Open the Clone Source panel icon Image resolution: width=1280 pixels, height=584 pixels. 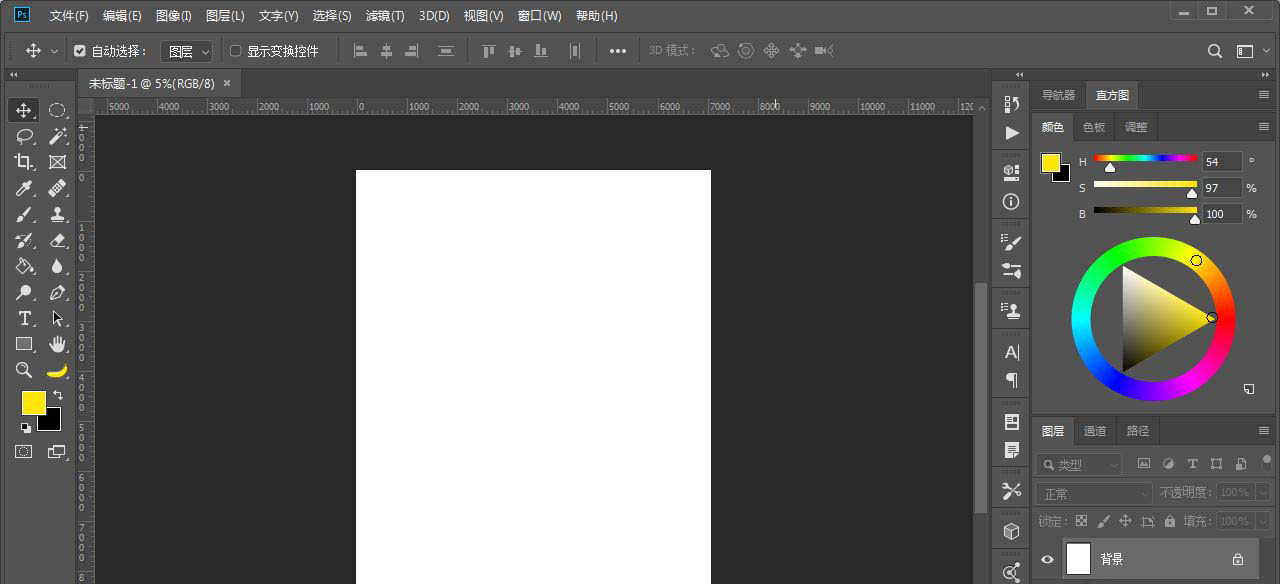coord(1012,310)
